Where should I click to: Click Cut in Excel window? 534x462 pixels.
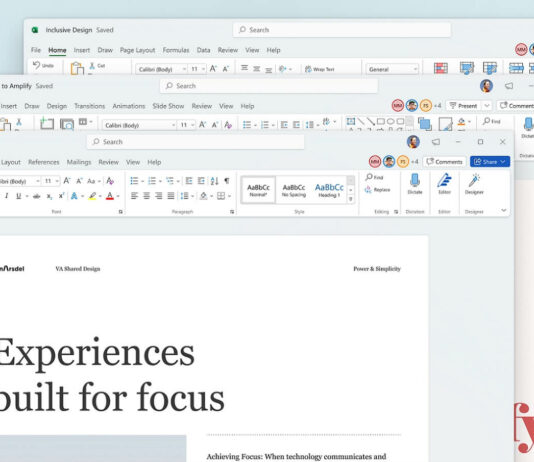click(x=97, y=66)
